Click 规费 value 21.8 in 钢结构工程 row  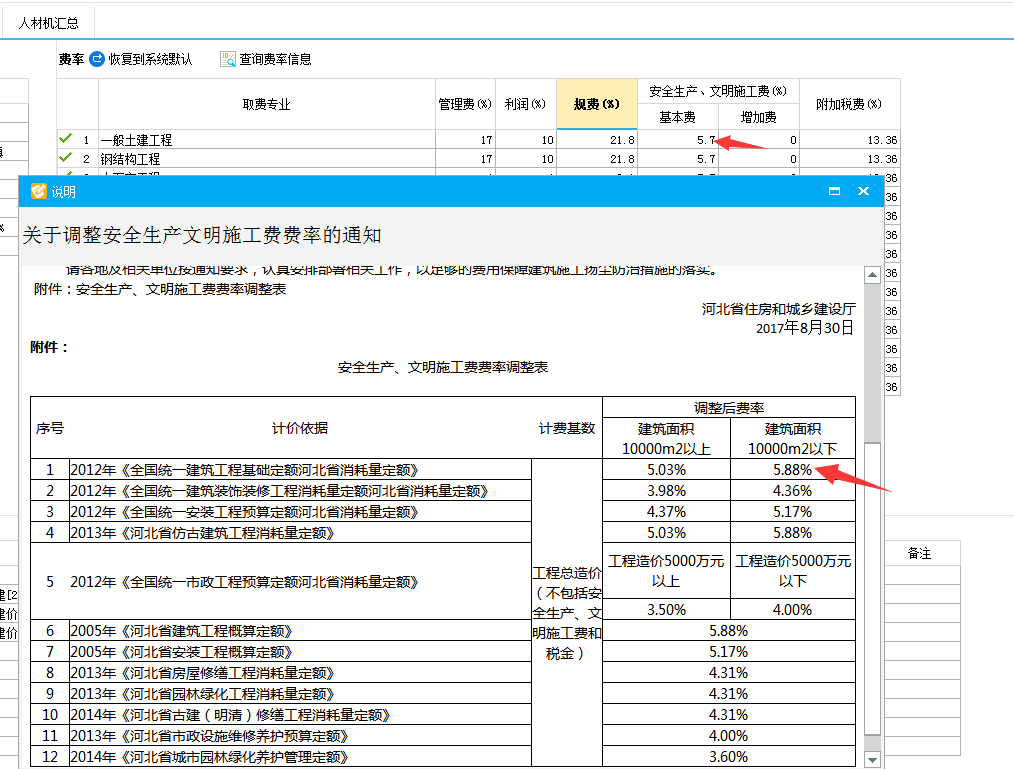(x=597, y=159)
